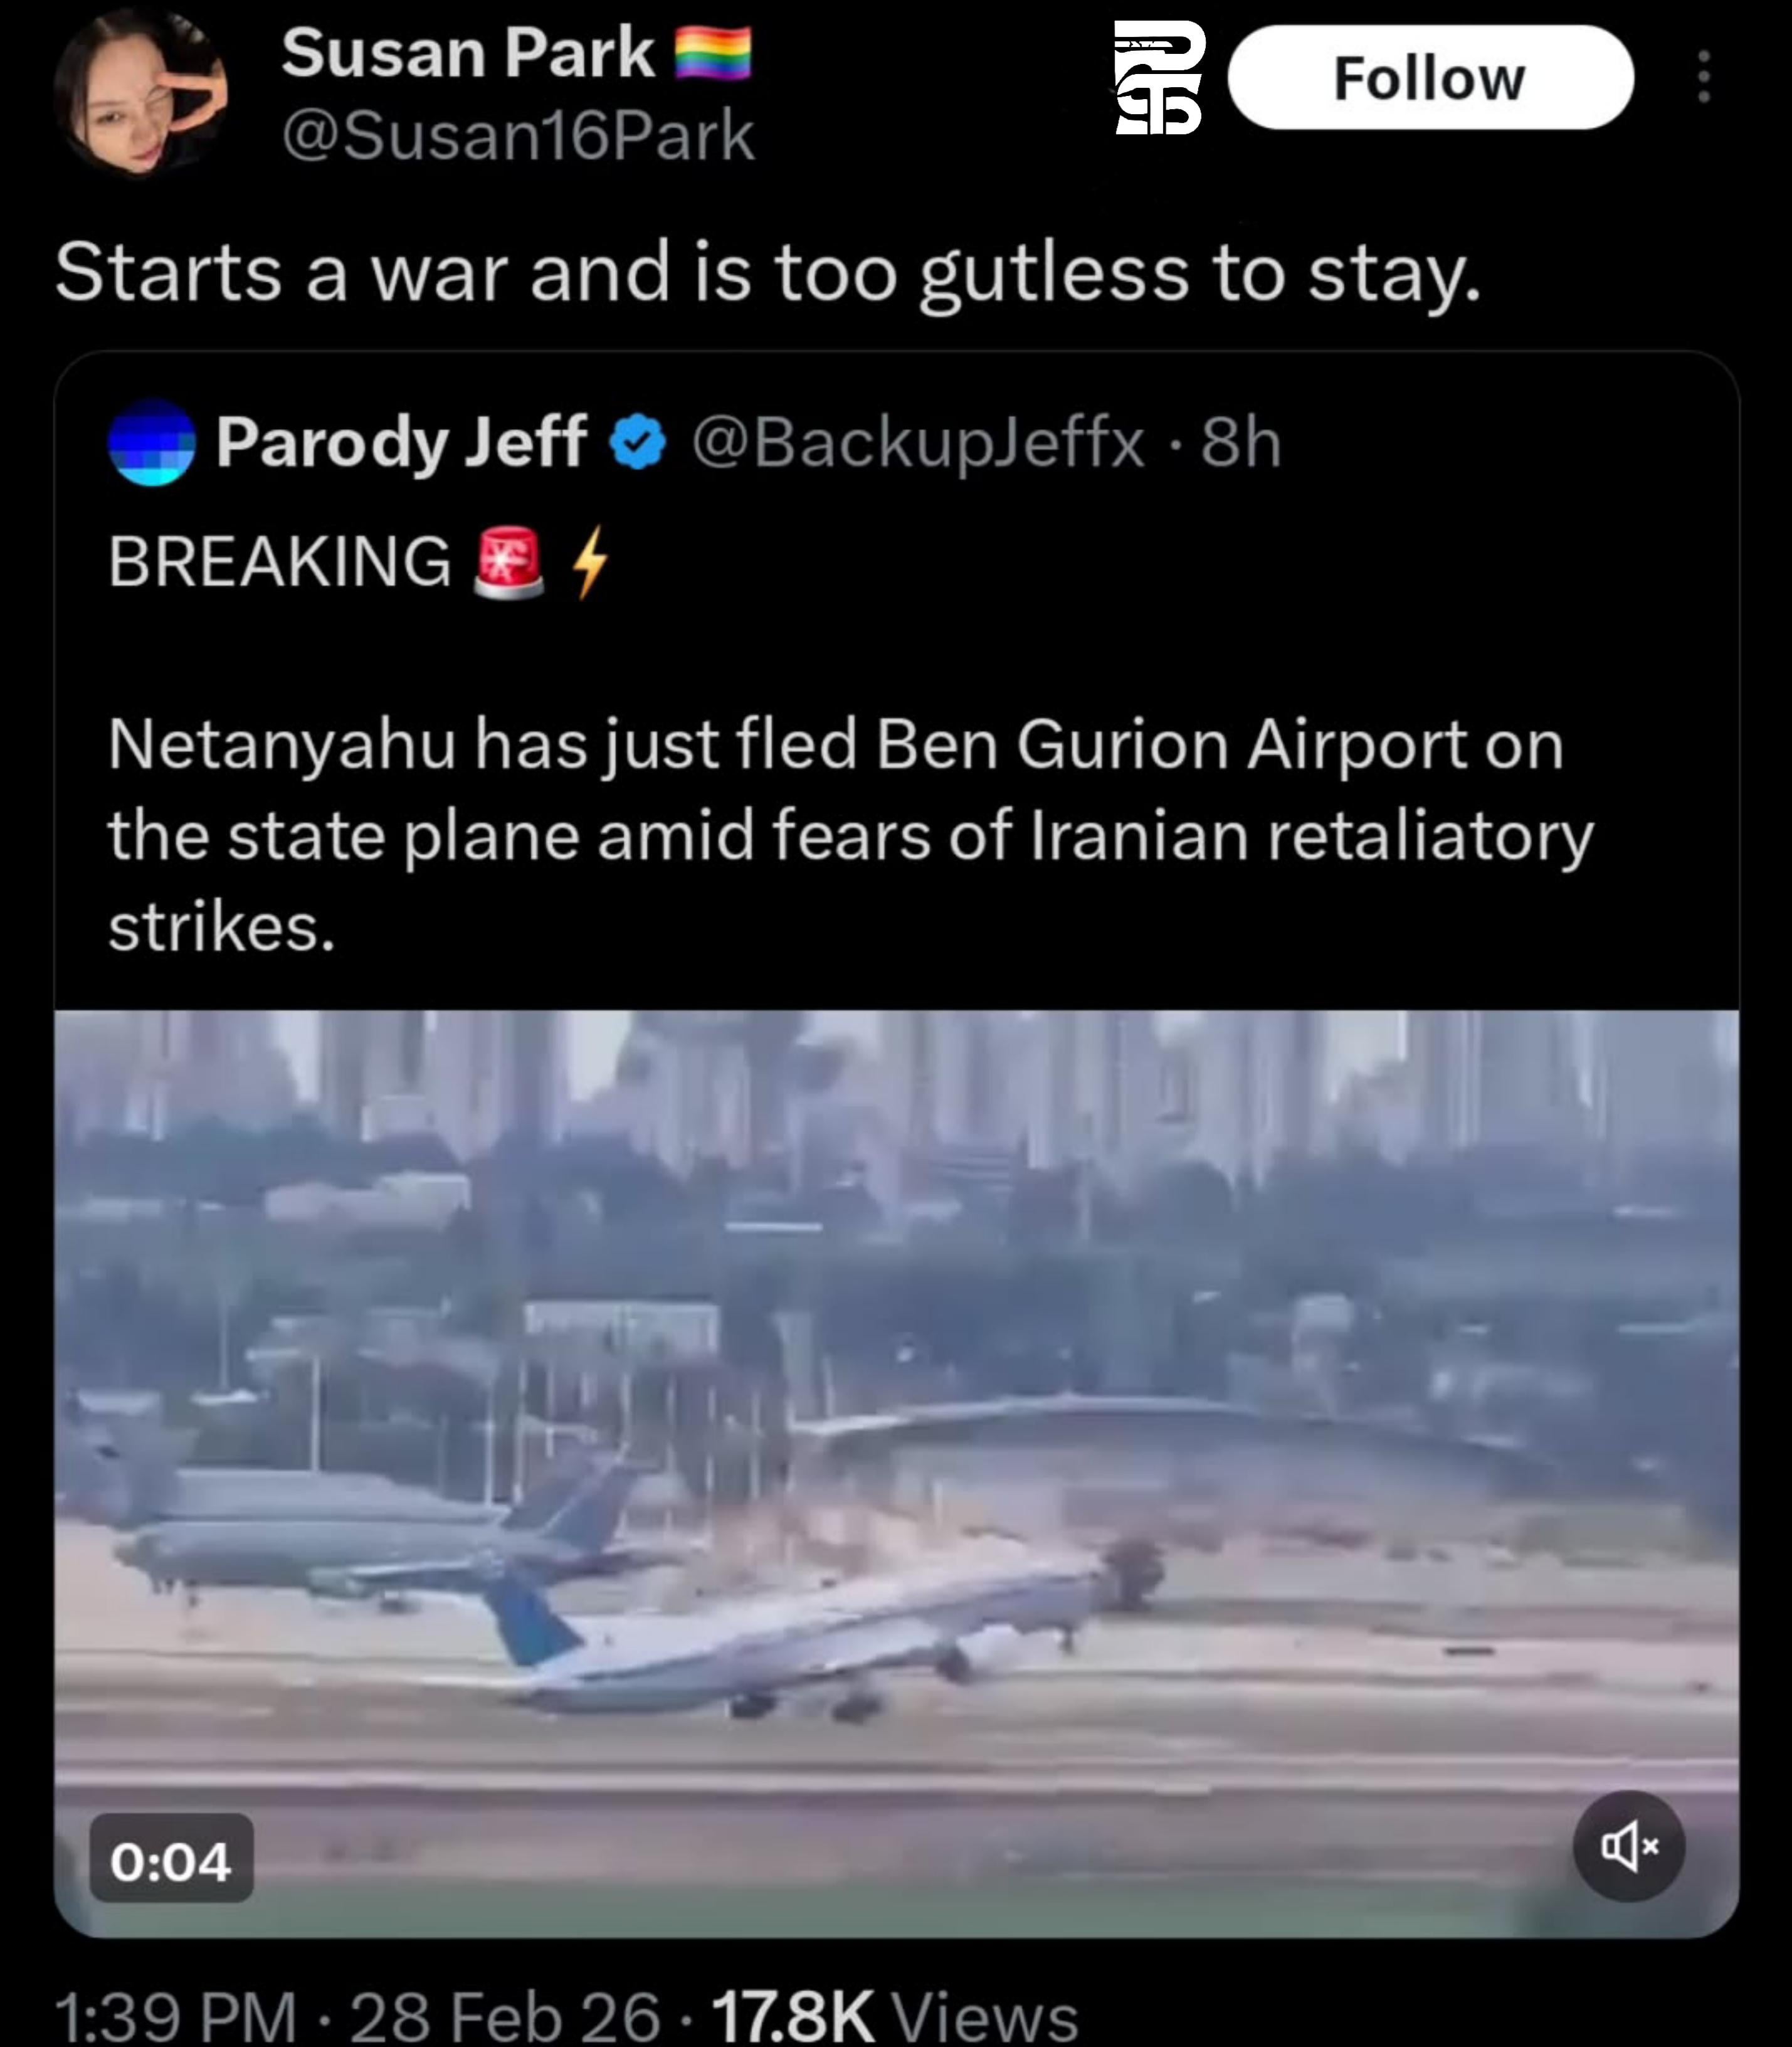The height and width of the screenshot is (2047, 1792).
Task: Unmute the video with the speaker icon
Action: click(1628, 1845)
